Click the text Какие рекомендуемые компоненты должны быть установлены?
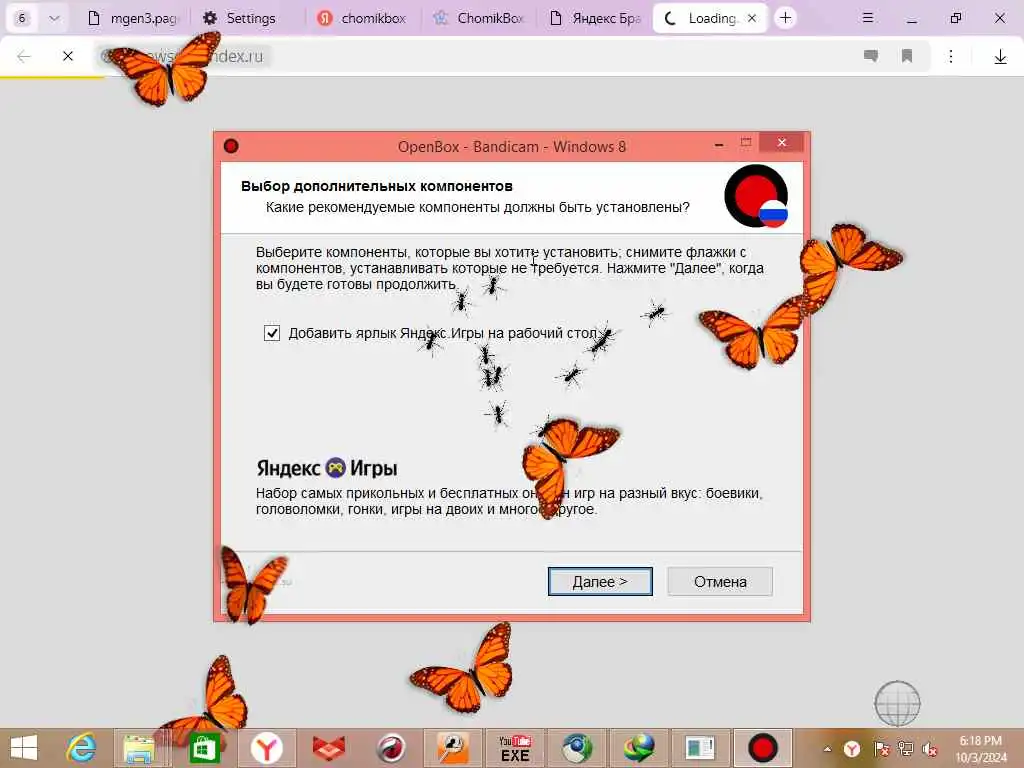 (x=477, y=207)
